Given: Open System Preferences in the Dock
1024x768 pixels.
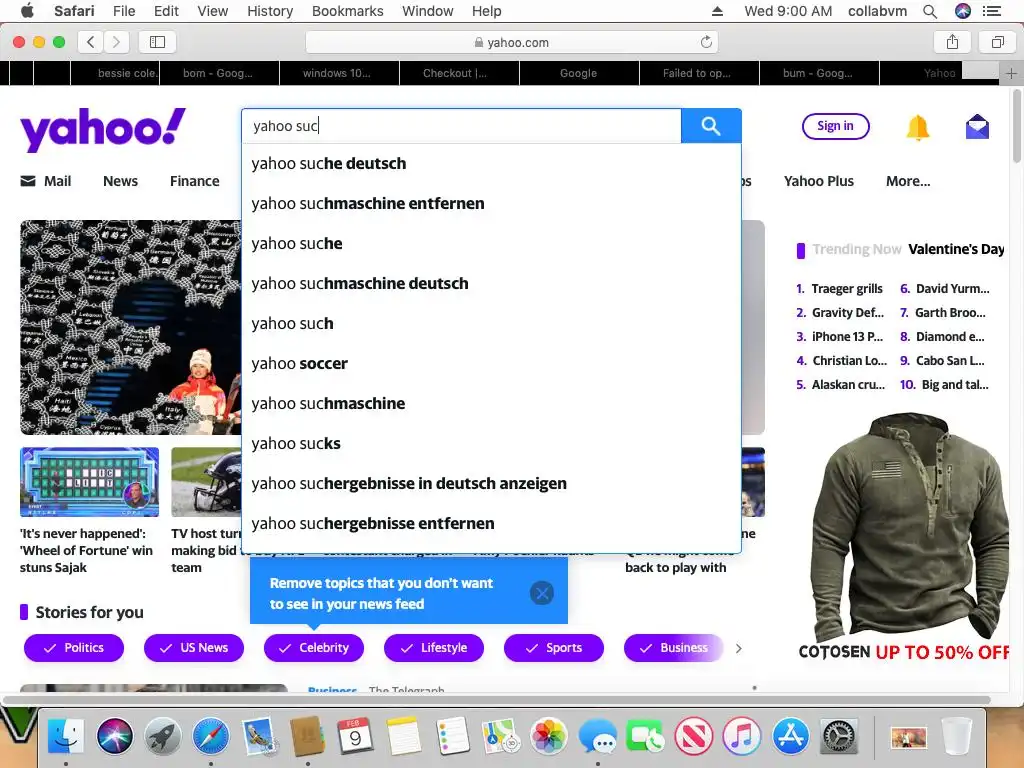Looking at the screenshot, I should 839,736.
